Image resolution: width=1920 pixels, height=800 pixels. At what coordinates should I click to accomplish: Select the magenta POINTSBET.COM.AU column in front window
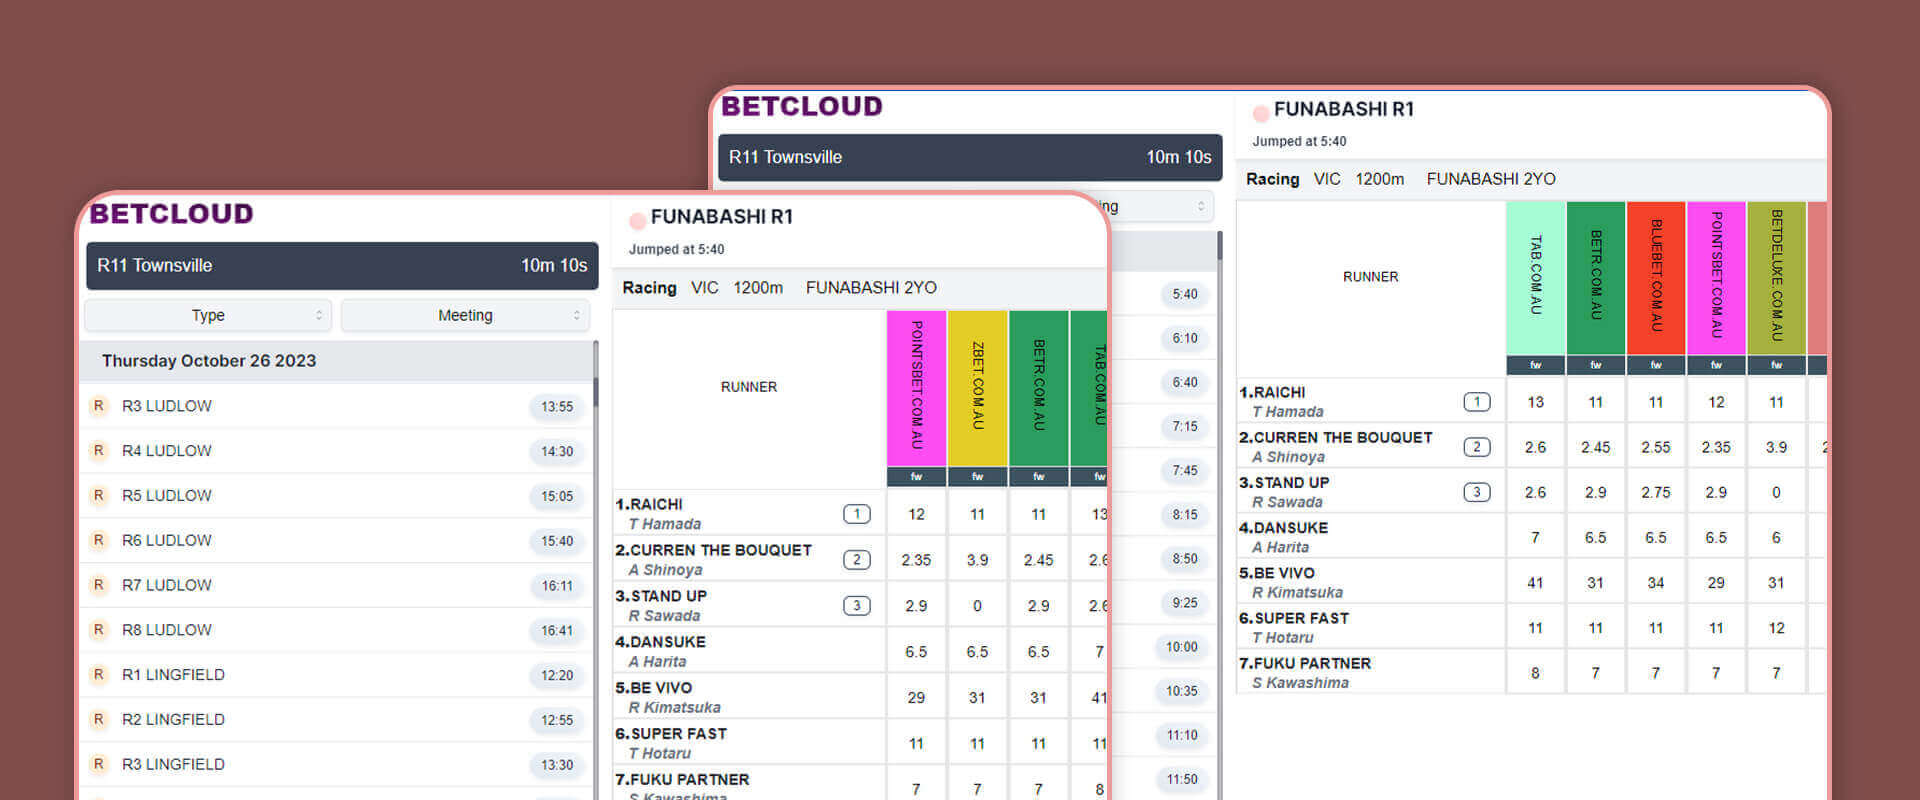point(916,388)
